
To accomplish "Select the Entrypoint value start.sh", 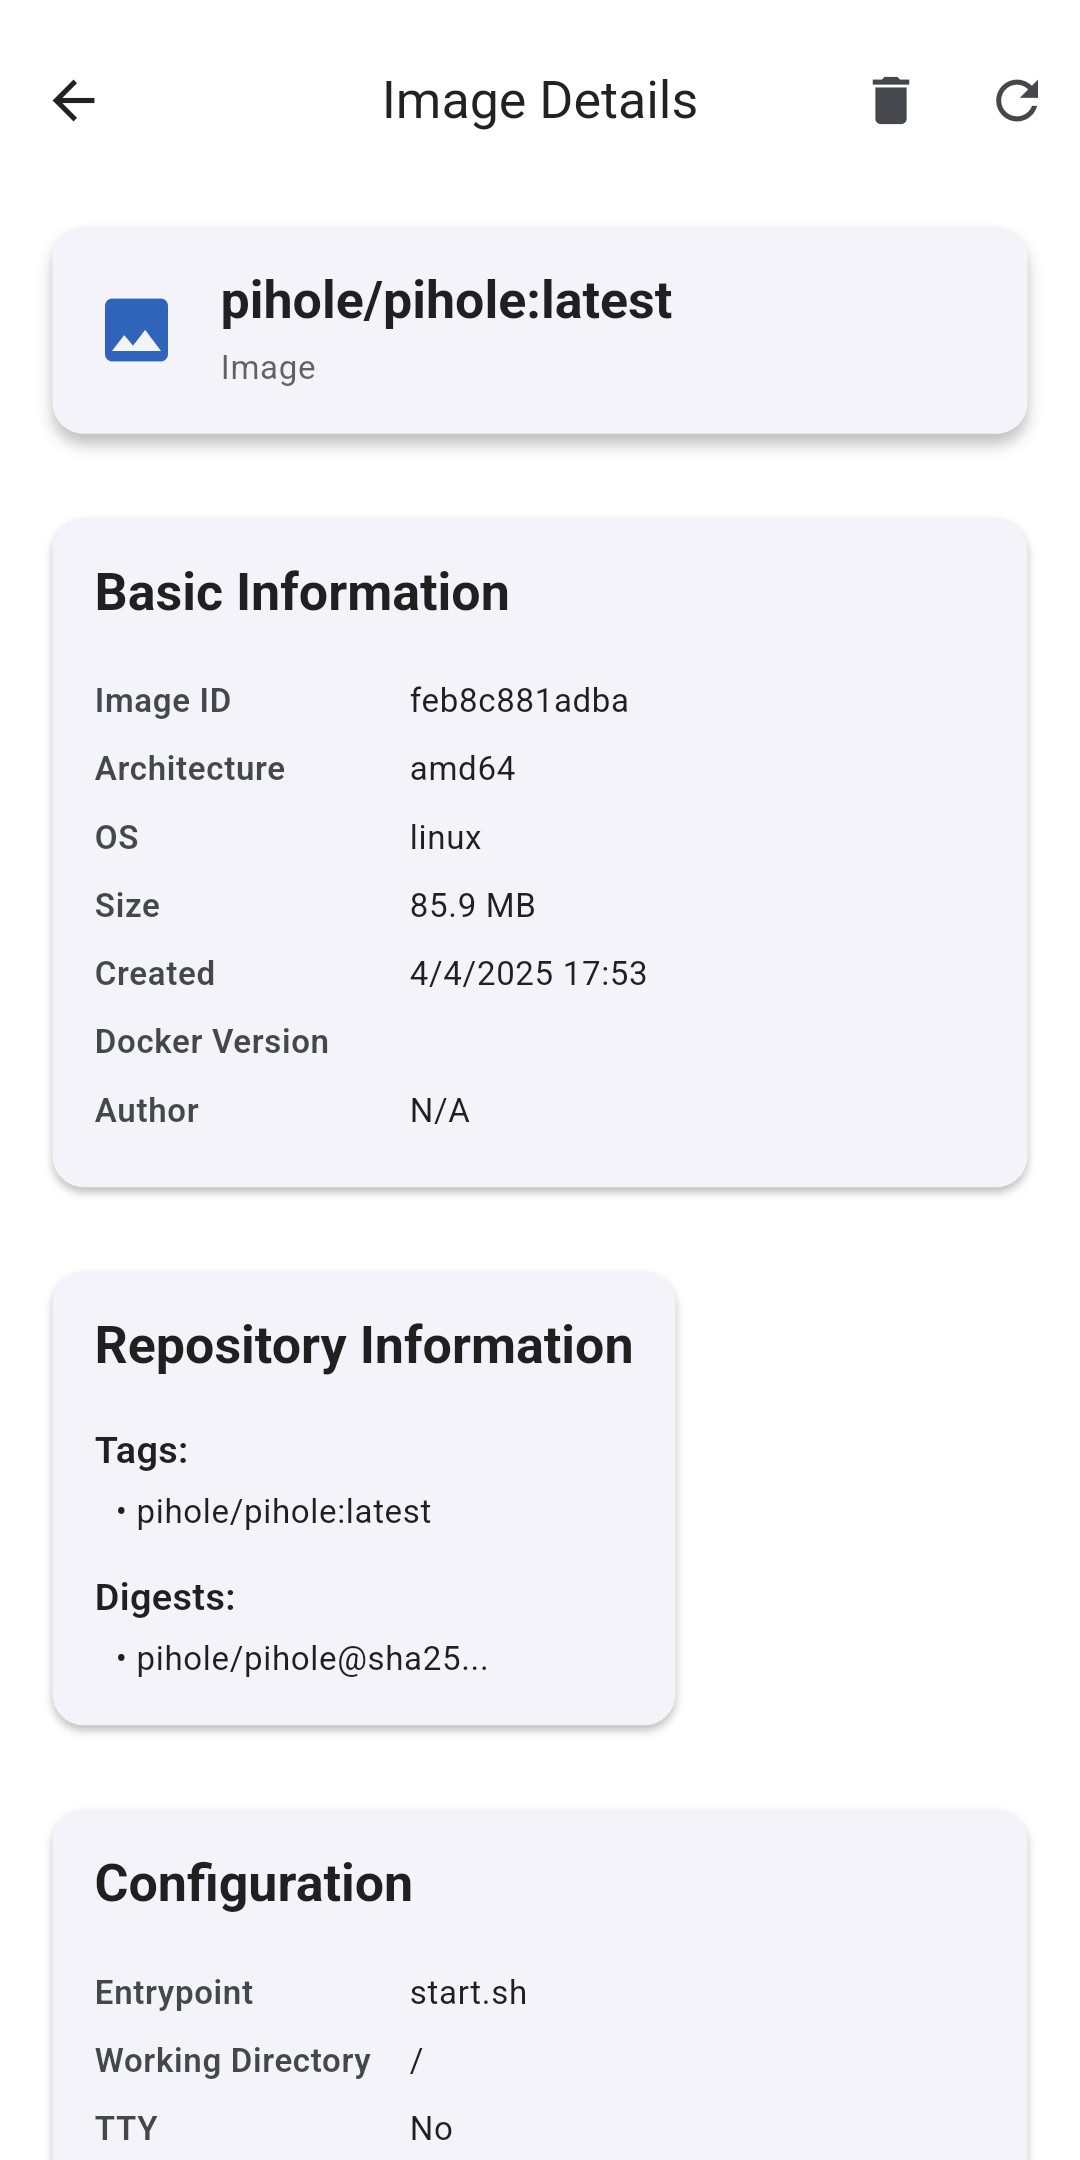I will pos(468,1993).
